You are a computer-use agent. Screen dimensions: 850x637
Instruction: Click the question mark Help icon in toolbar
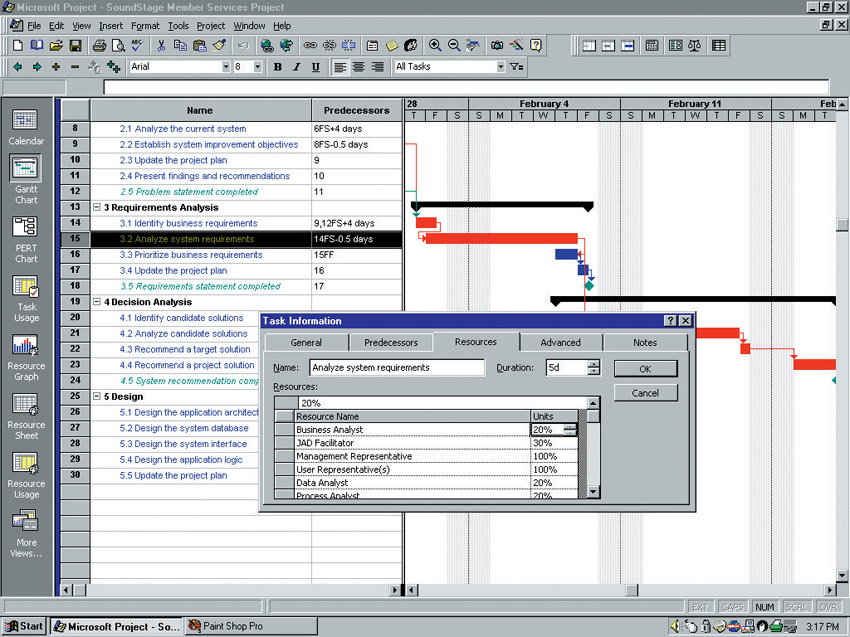536,46
